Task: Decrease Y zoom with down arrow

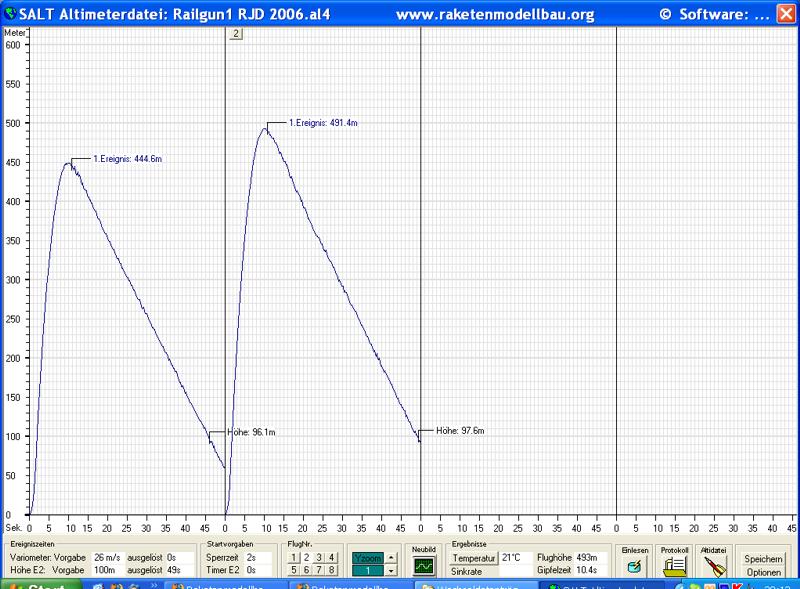Action: (391, 570)
